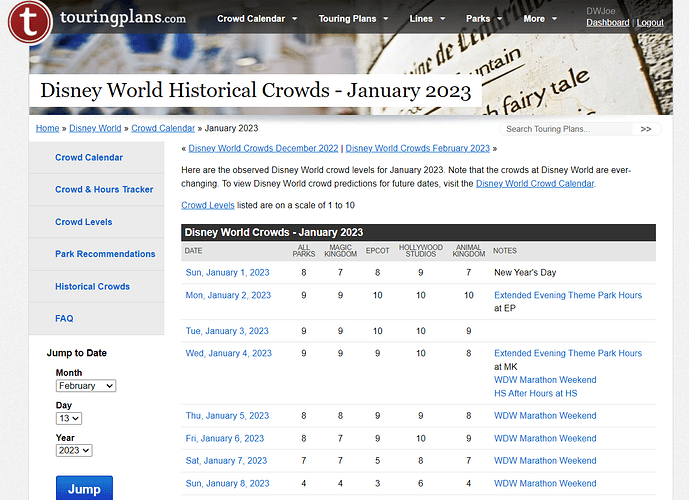Click the >> search submit button
Screen dimensions: 689x500
[x=645, y=129]
